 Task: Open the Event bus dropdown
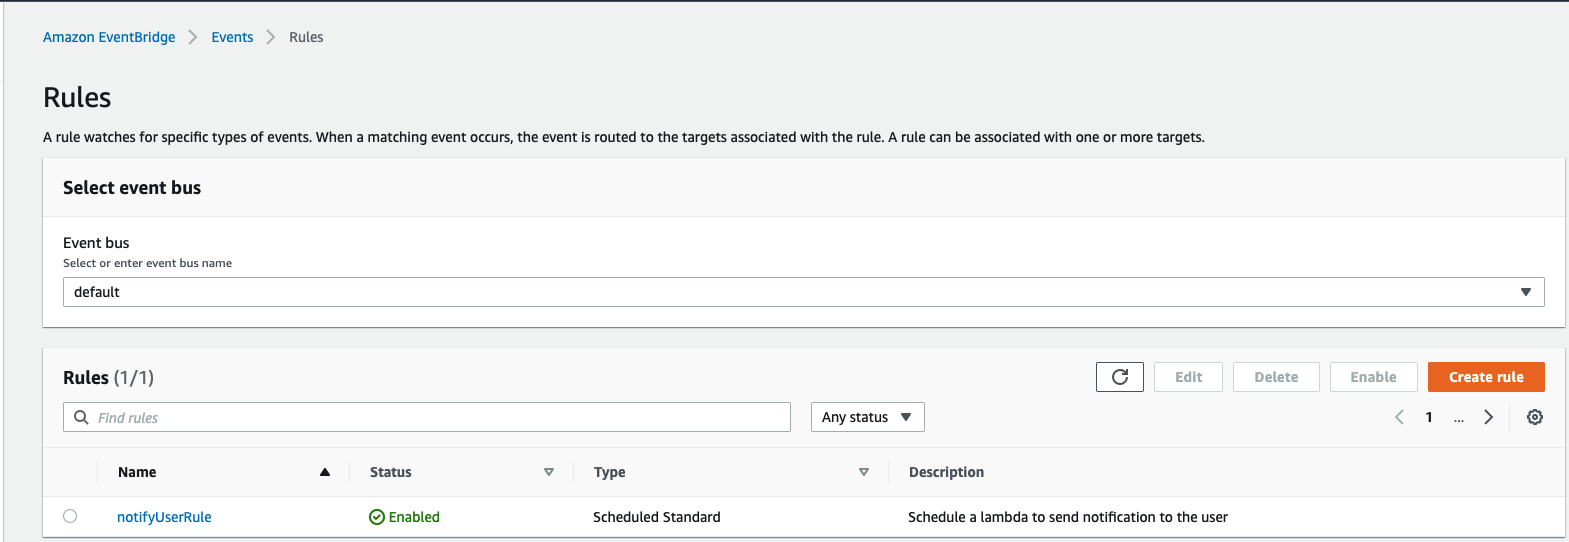coord(804,292)
